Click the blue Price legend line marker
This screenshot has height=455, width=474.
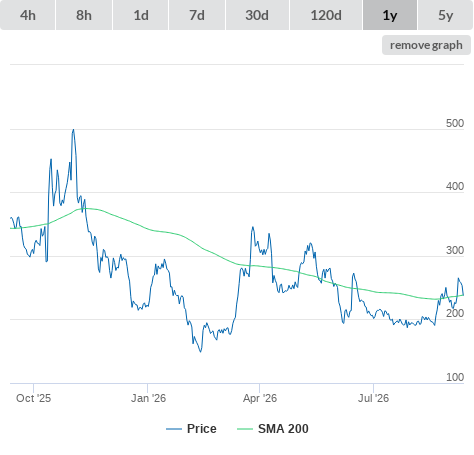click(174, 429)
